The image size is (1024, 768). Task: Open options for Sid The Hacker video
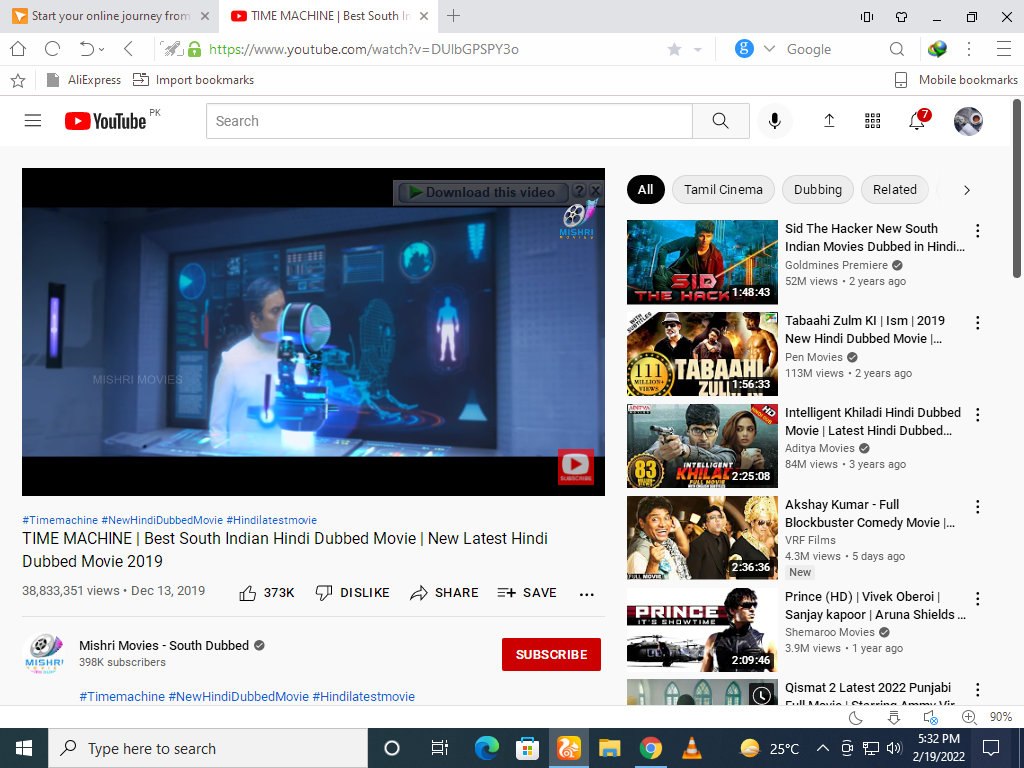978,231
